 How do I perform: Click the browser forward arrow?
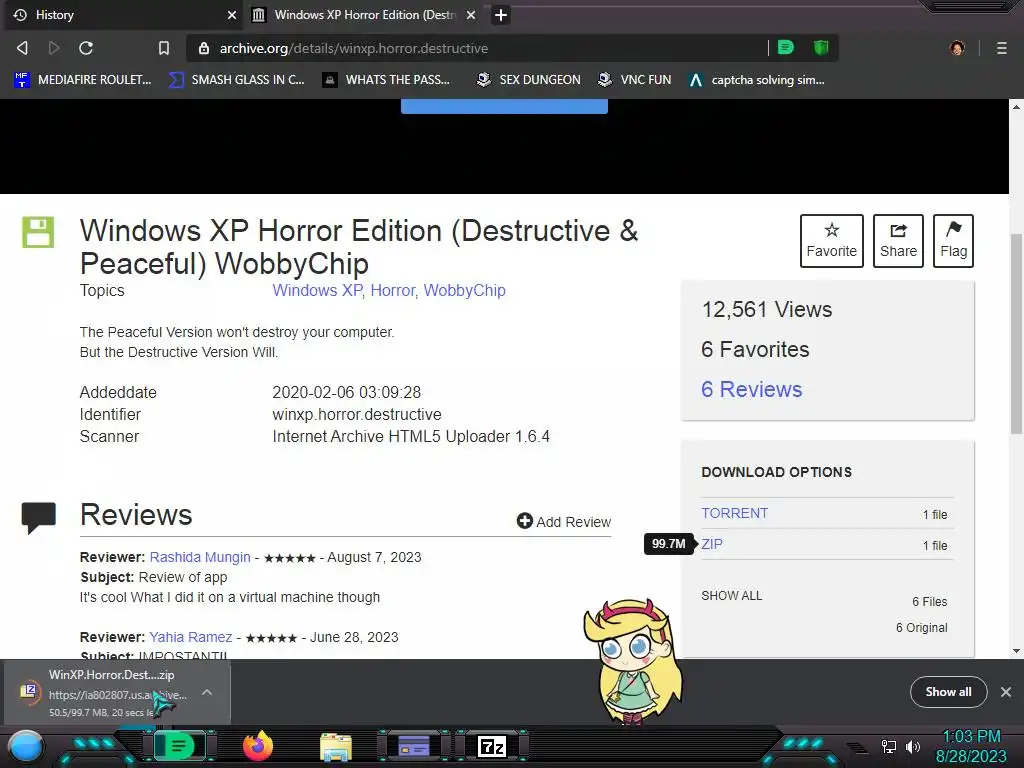click(x=54, y=48)
